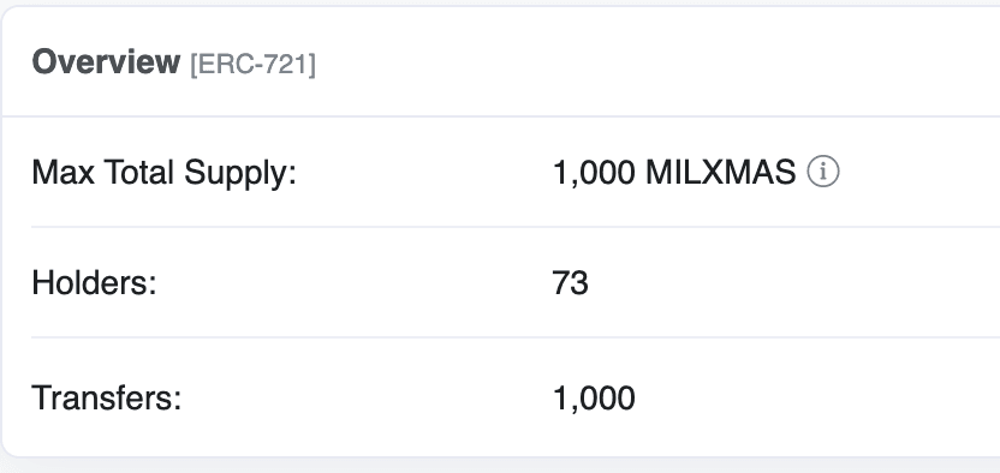Click the Holders row
Viewport: 1000px width, 473px height.
[516, 282]
